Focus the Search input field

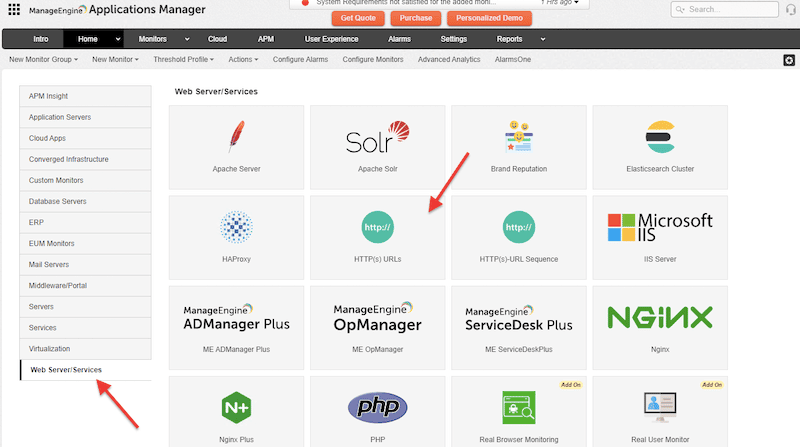coord(724,9)
